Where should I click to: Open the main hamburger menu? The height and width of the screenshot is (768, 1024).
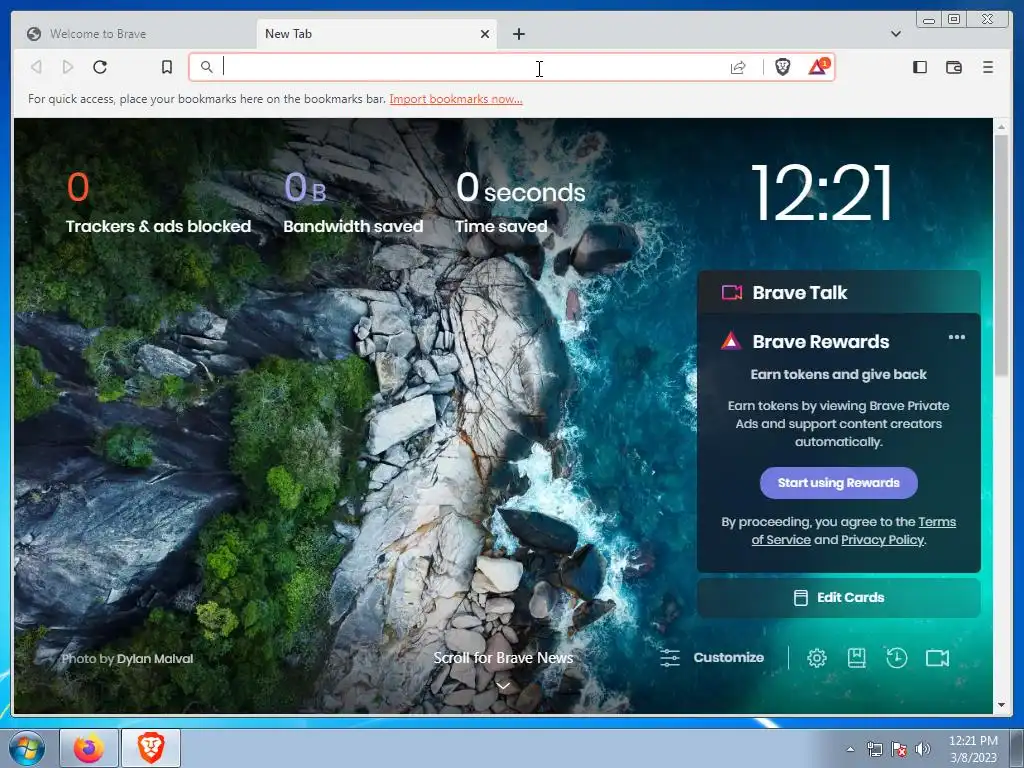pos(988,67)
